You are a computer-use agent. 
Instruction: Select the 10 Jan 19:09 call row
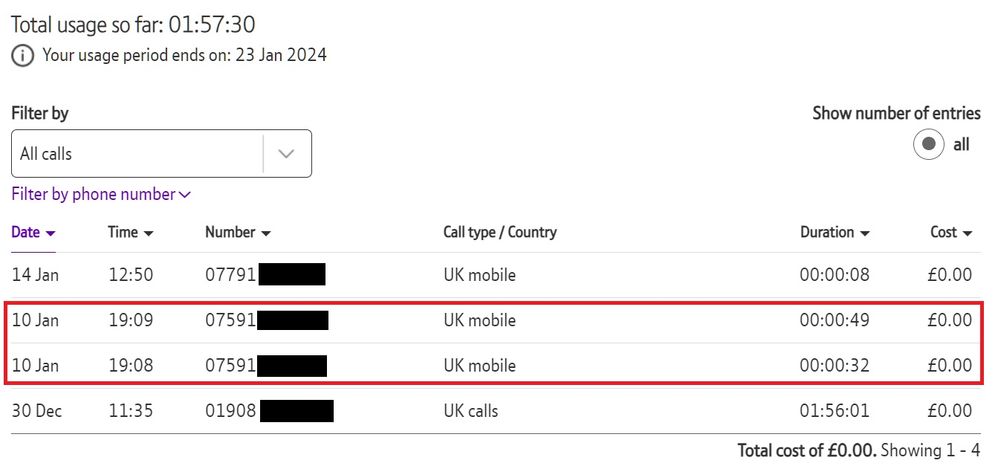[490, 320]
